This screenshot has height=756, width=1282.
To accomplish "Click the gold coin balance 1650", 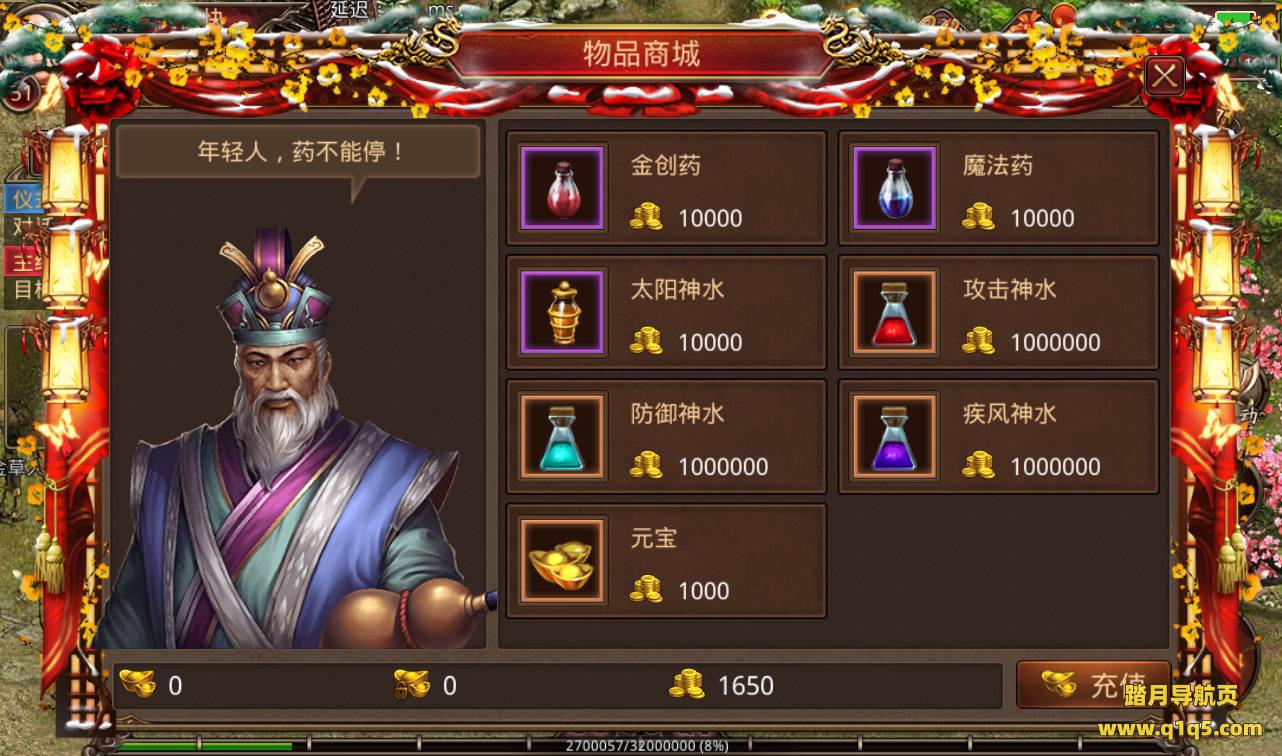I will click(746, 685).
